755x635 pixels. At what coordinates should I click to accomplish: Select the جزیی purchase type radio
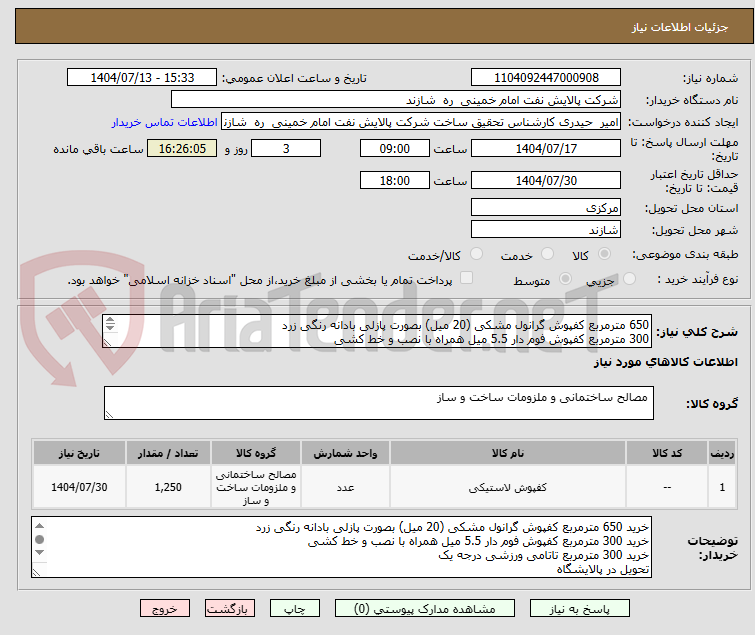point(629,279)
